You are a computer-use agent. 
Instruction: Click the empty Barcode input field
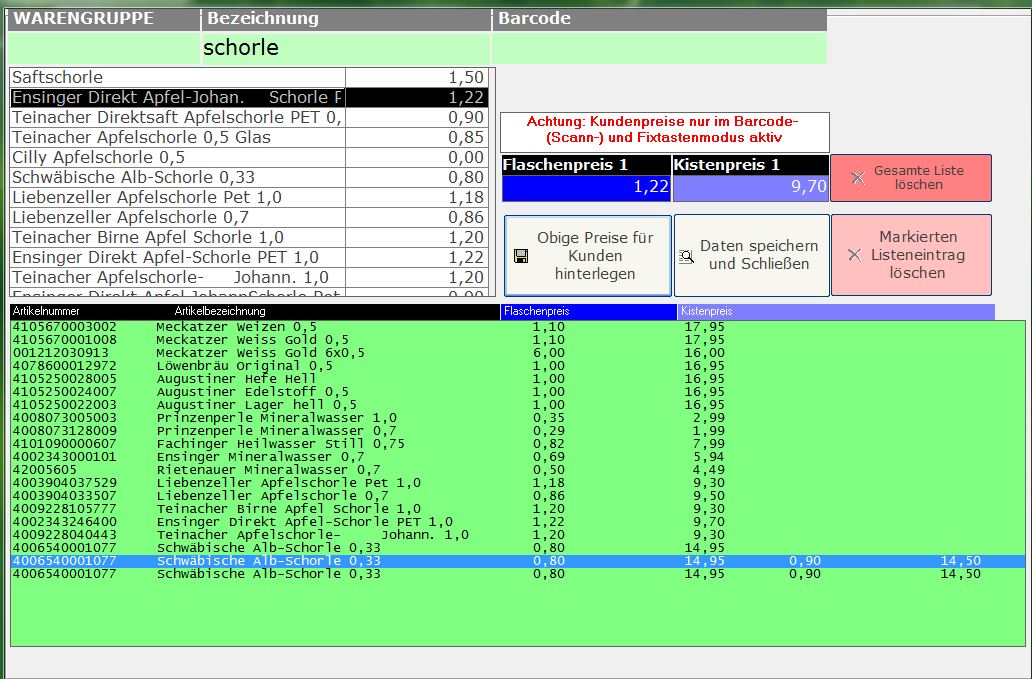click(x=659, y=48)
